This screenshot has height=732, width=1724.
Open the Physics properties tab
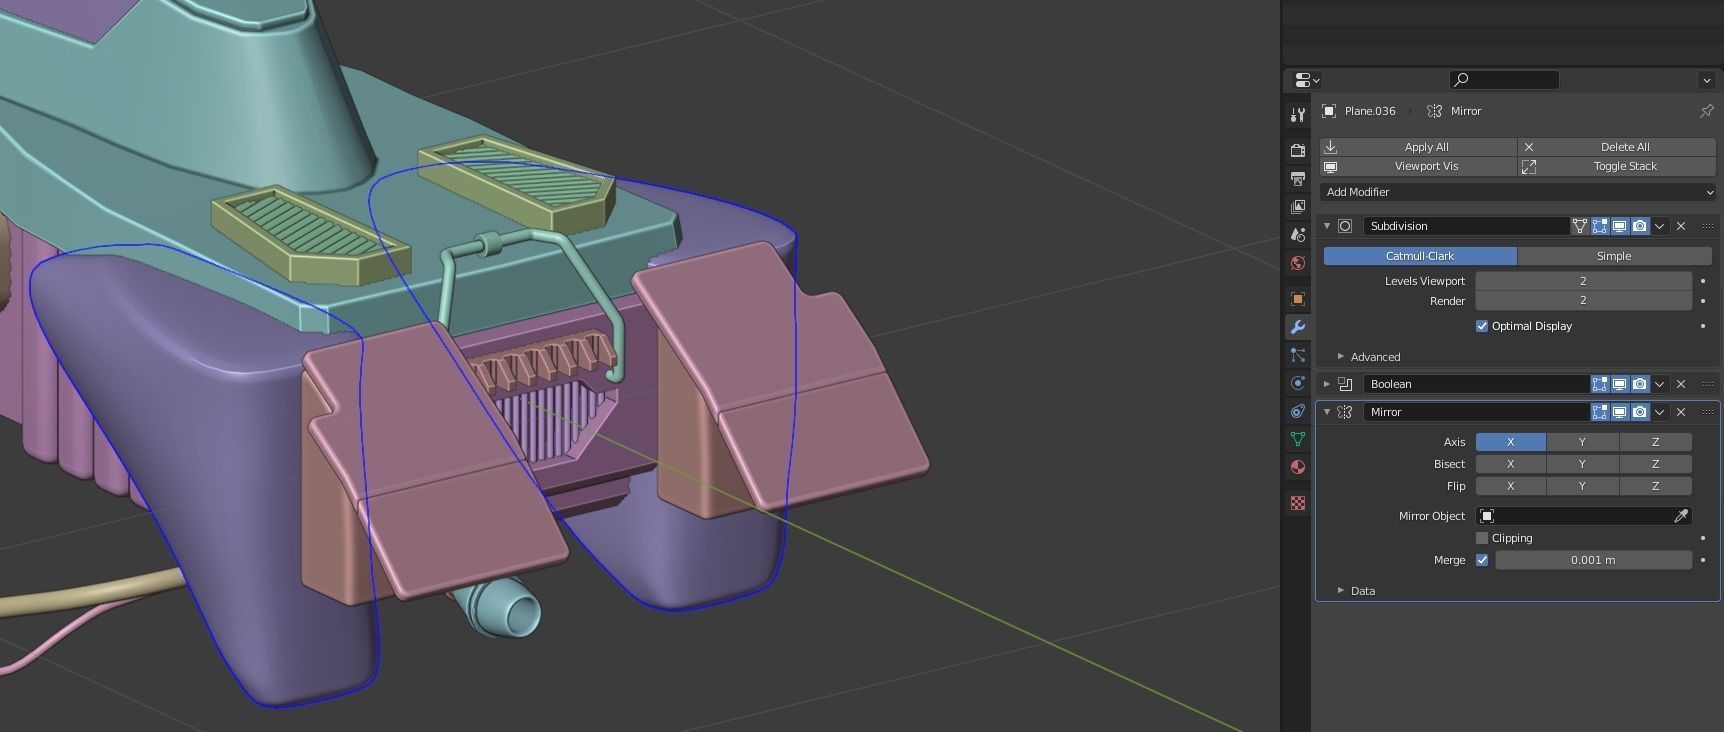pos(1297,383)
